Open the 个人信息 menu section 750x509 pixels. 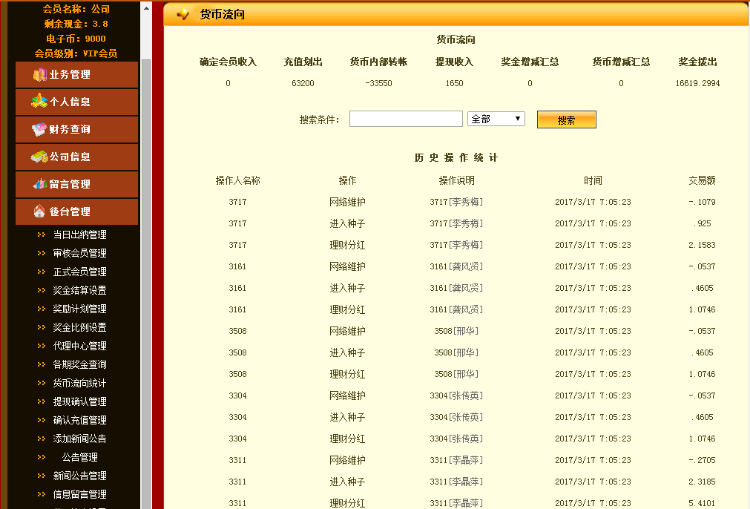(x=77, y=102)
